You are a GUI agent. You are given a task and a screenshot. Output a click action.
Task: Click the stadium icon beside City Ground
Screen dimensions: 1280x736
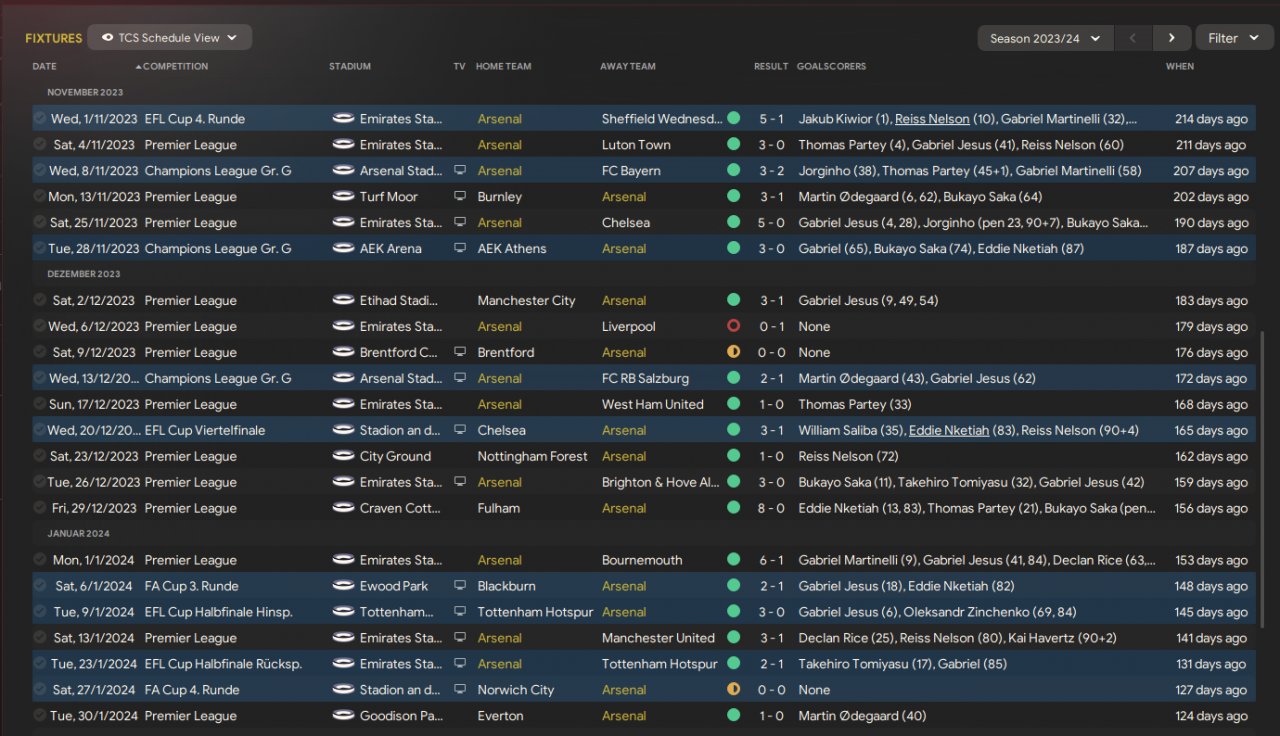343,457
